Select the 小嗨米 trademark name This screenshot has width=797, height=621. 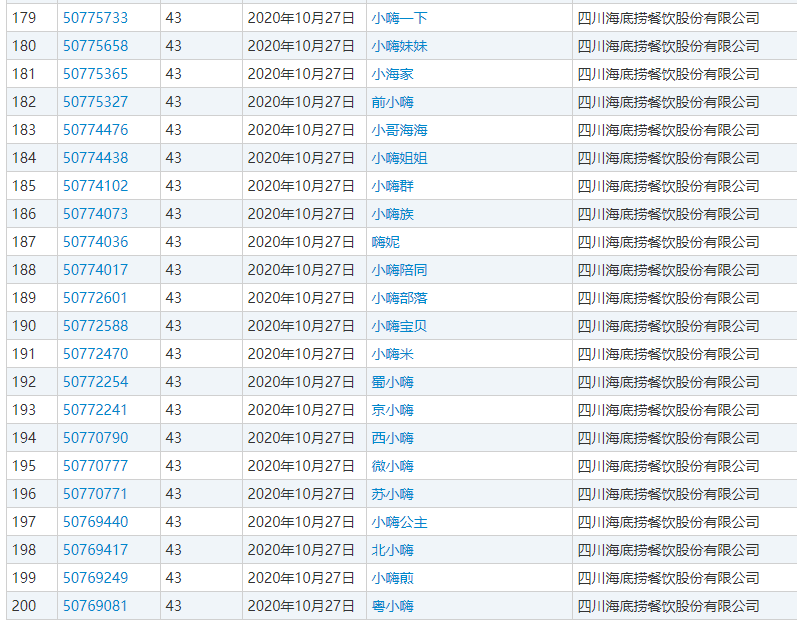click(392, 354)
